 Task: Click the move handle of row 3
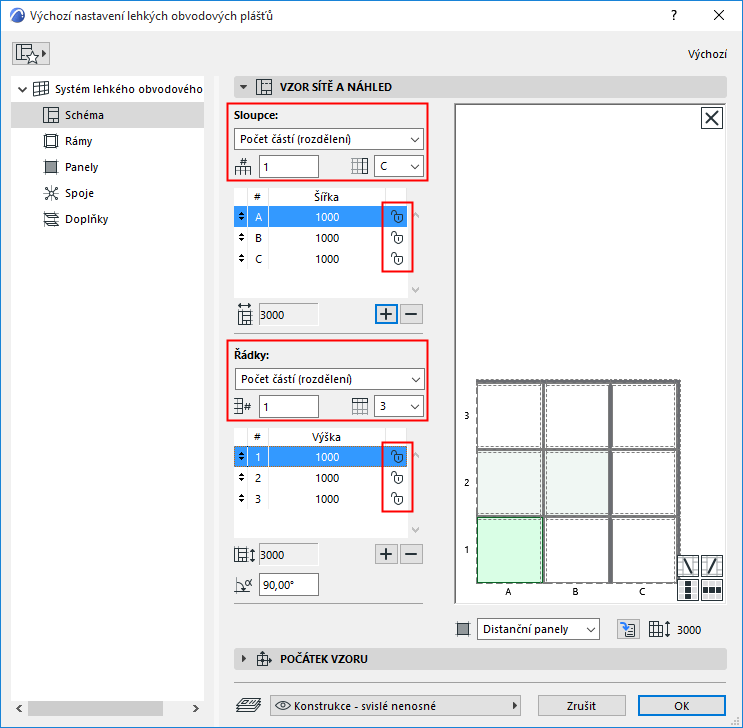tap(241, 499)
